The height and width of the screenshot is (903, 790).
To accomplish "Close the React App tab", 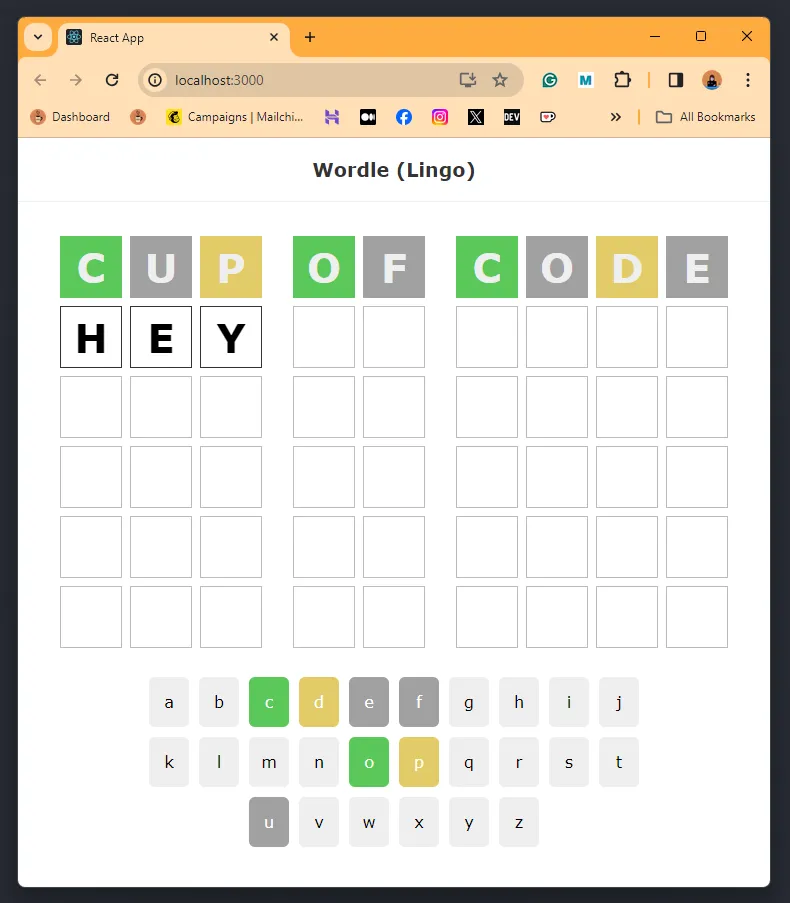I will pos(274,37).
